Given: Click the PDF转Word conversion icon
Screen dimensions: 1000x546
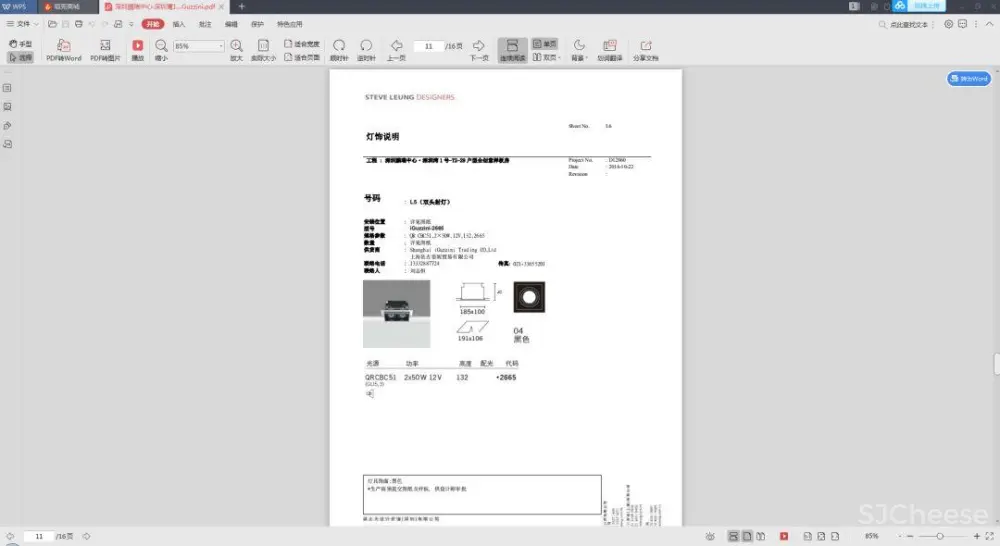Looking at the screenshot, I should click(63, 46).
